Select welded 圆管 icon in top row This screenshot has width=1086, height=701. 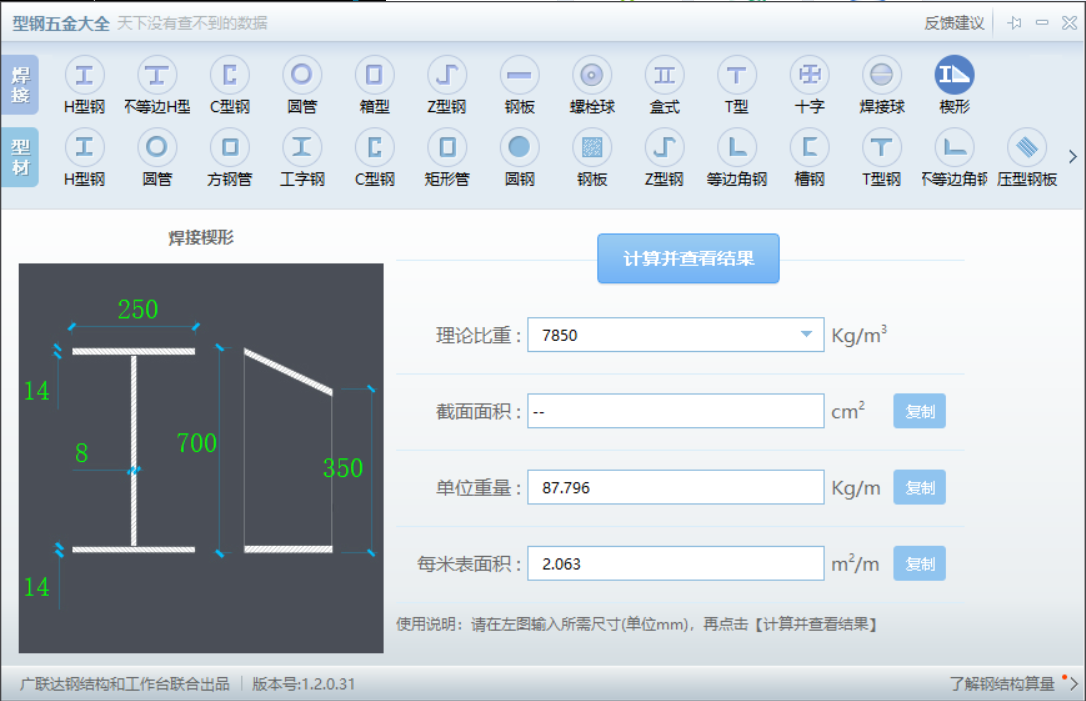(302, 75)
